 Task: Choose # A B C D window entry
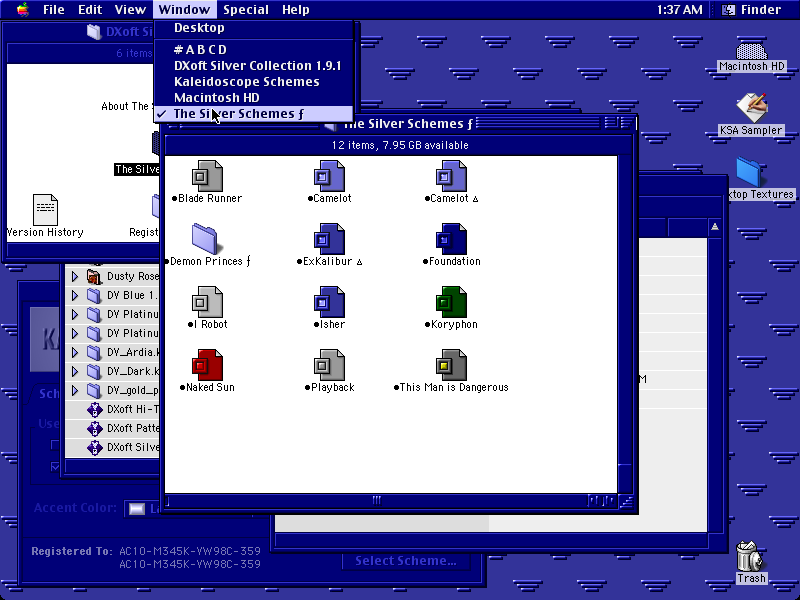254,49
